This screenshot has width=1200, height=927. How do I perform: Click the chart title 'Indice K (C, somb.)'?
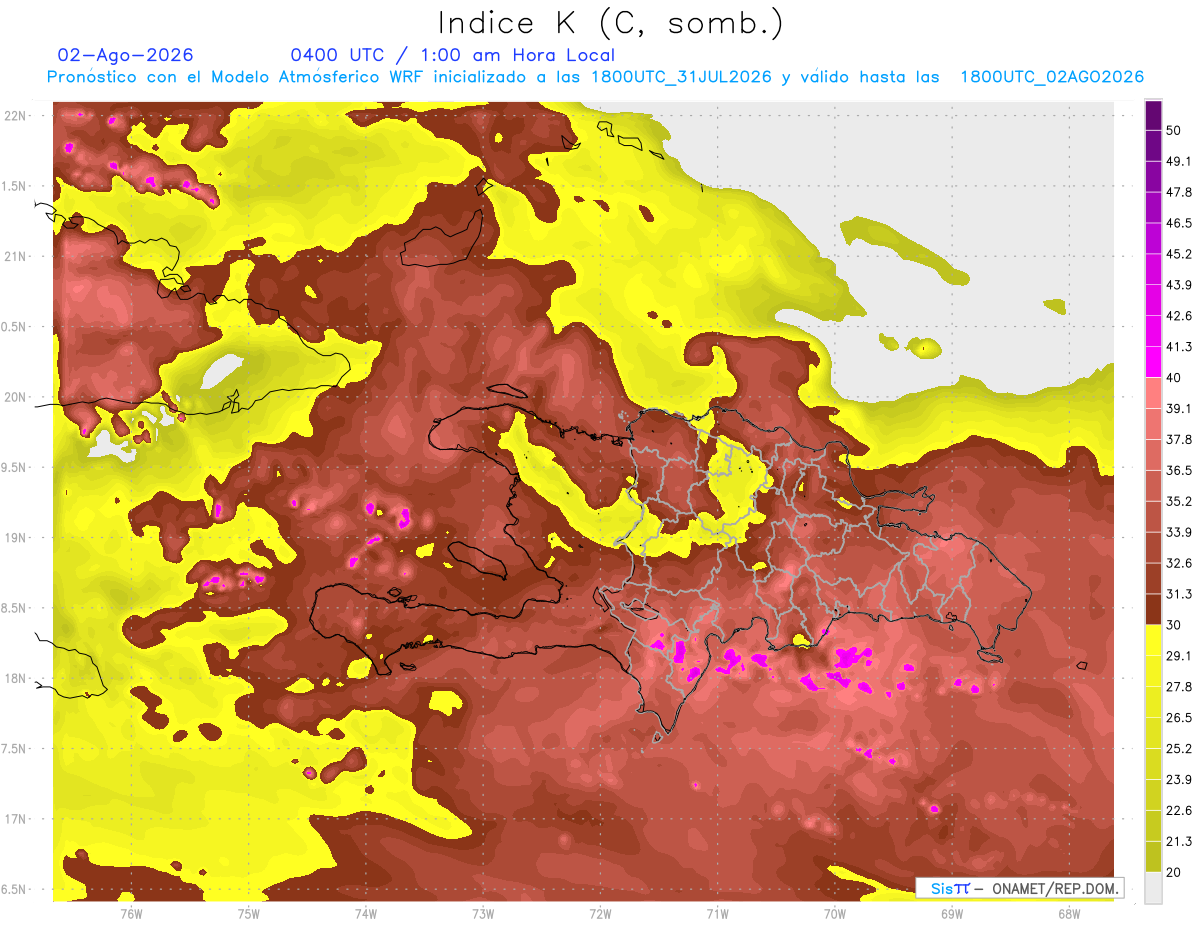click(610, 23)
